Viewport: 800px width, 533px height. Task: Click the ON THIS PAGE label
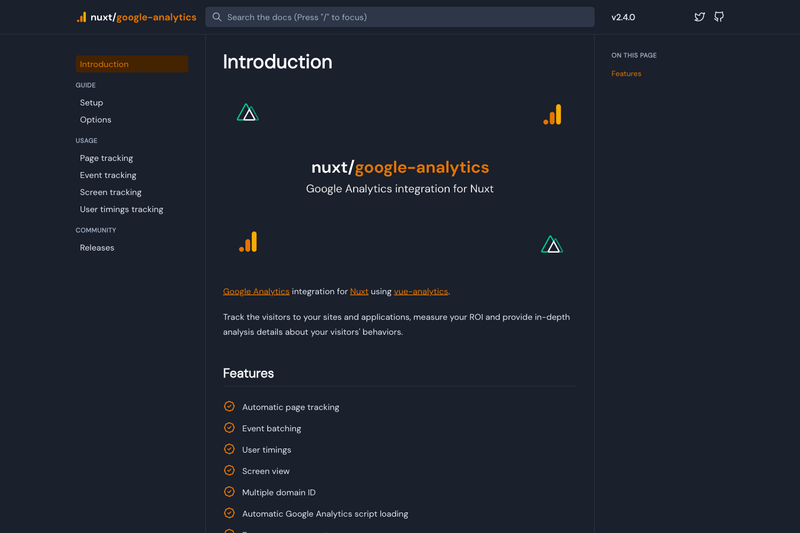point(634,55)
